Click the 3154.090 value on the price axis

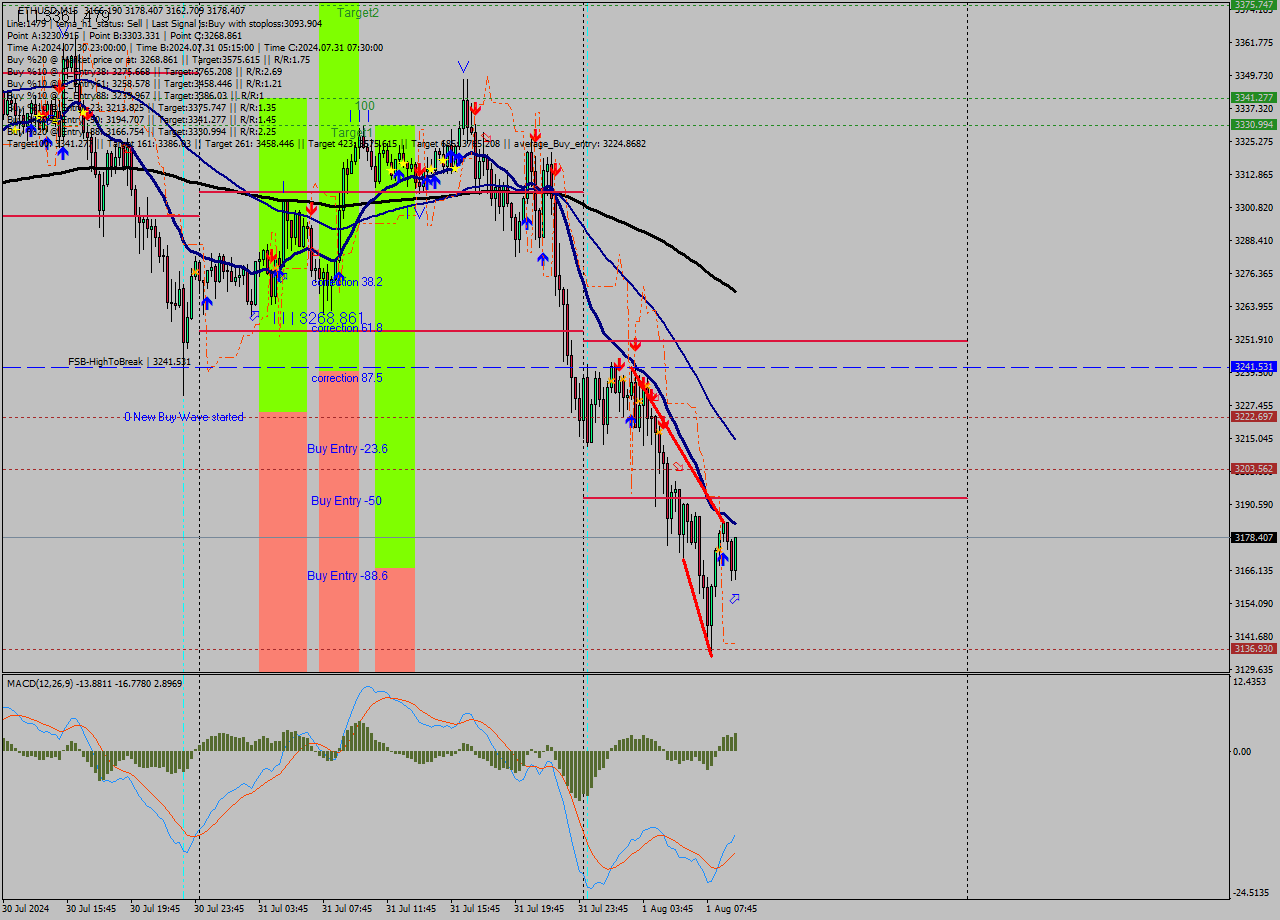[x=1253, y=603]
